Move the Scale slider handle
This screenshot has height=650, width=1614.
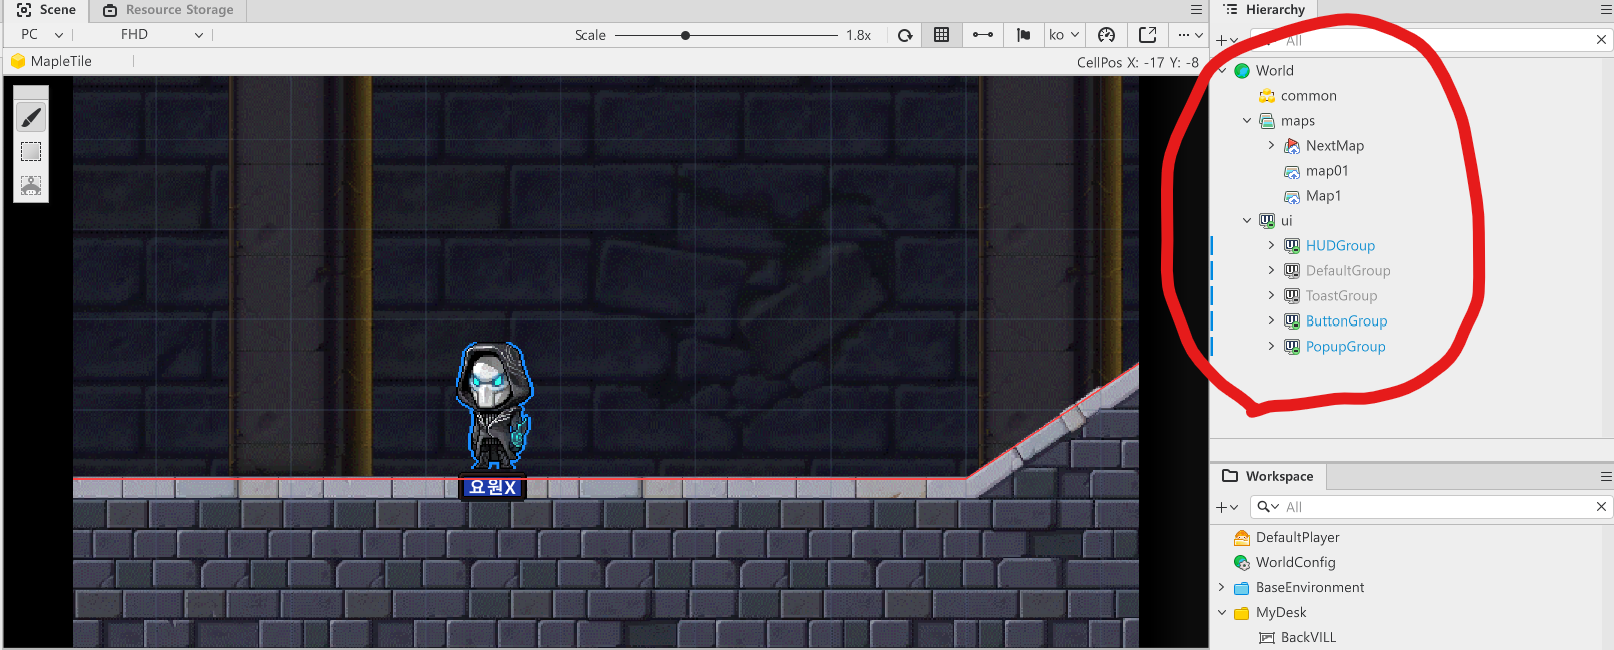click(x=685, y=35)
